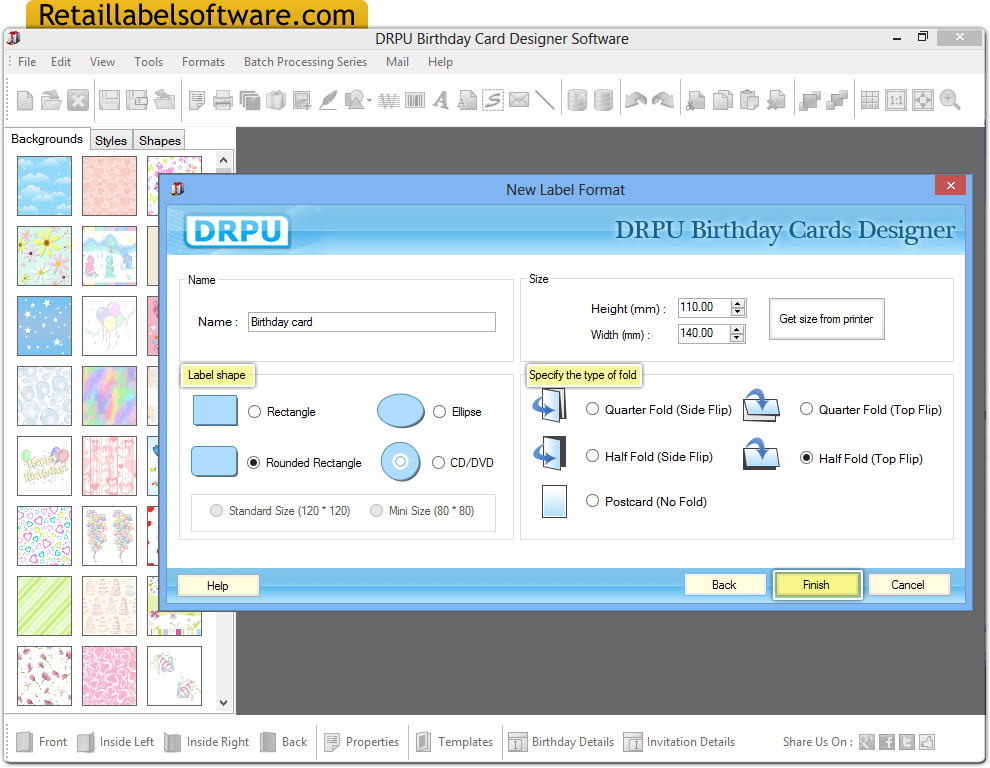Open the Birthday Details panel

pos(561,742)
